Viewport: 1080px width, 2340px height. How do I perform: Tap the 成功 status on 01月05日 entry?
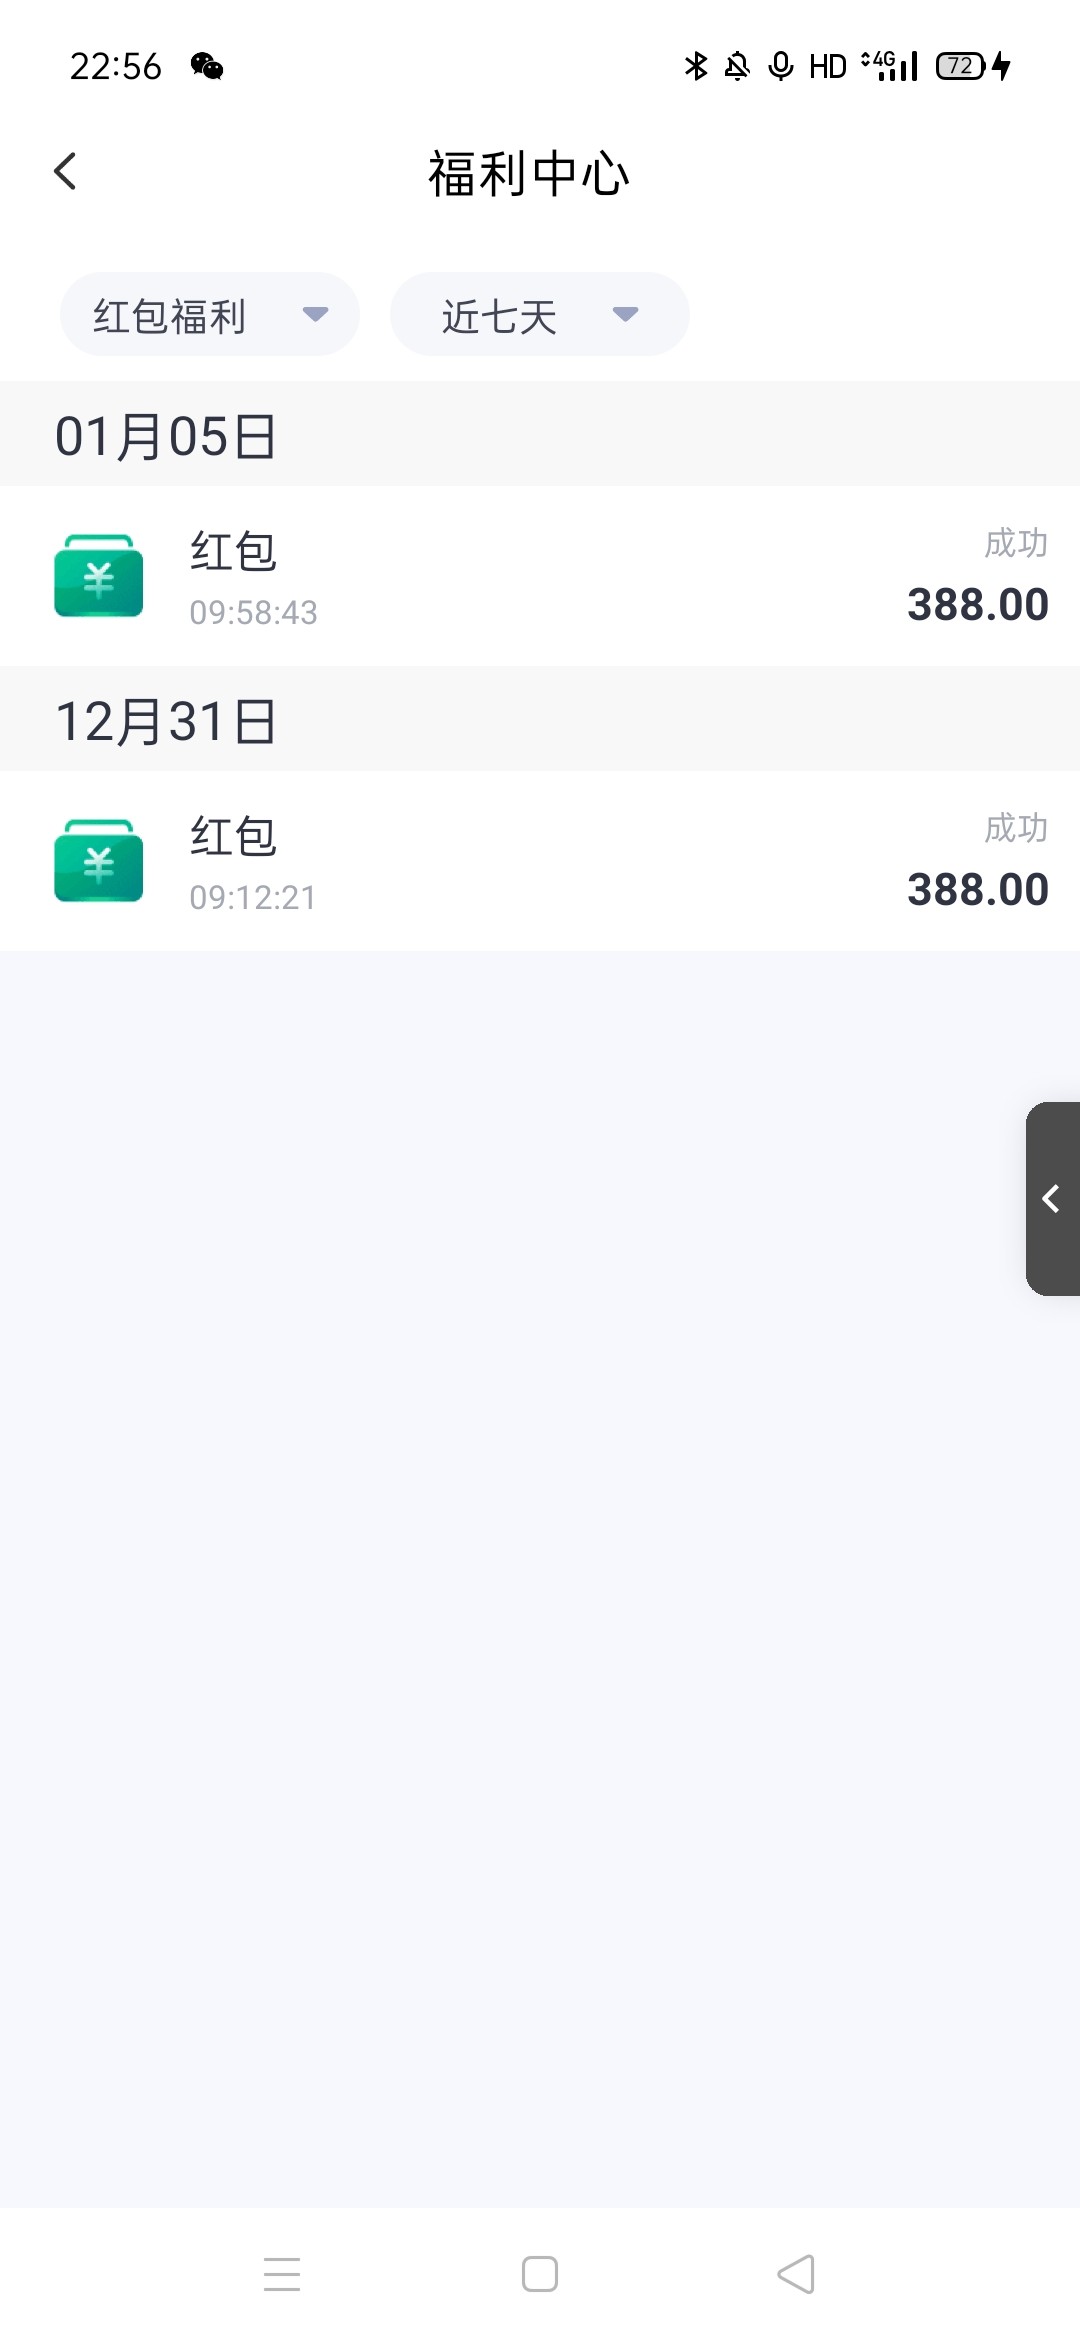click(x=1015, y=543)
